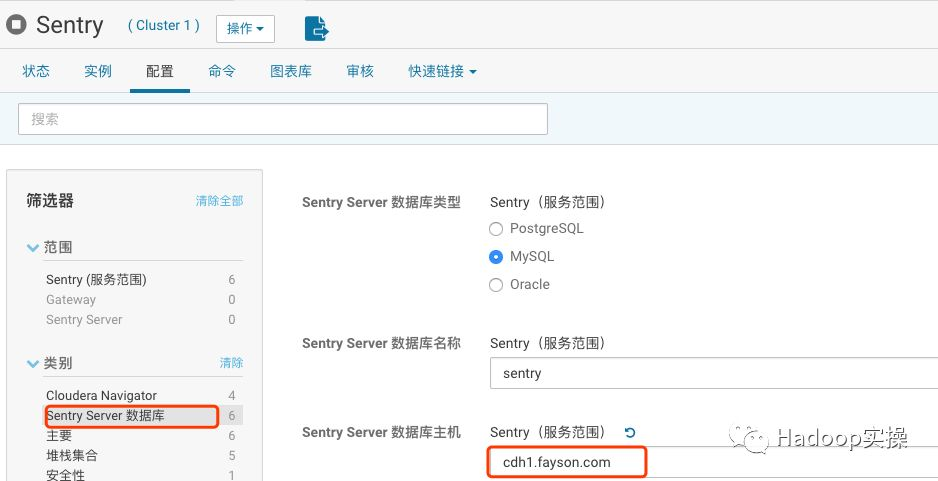Click the database name field containing sentry

(x=714, y=373)
